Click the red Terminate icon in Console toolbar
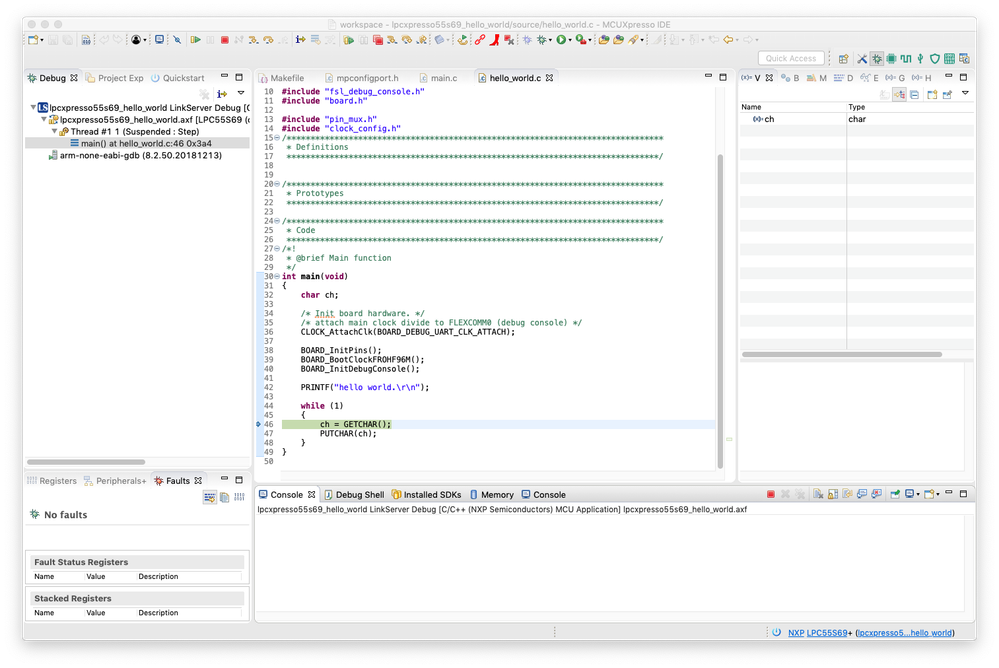This screenshot has height=668, width=999. point(770,494)
